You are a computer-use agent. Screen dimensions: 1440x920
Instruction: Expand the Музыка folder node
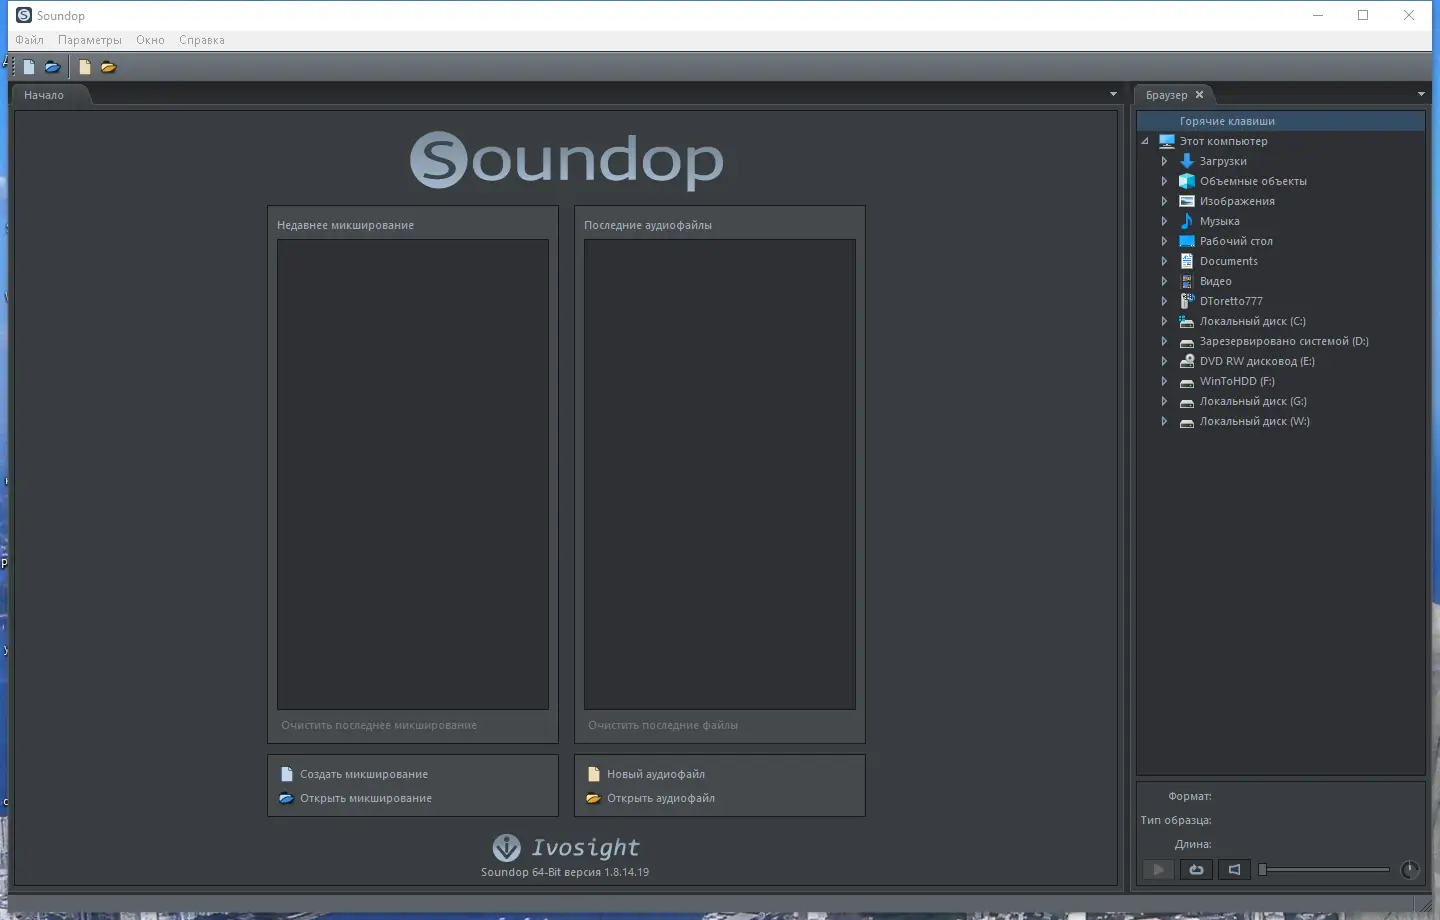pyautogui.click(x=1164, y=221)
